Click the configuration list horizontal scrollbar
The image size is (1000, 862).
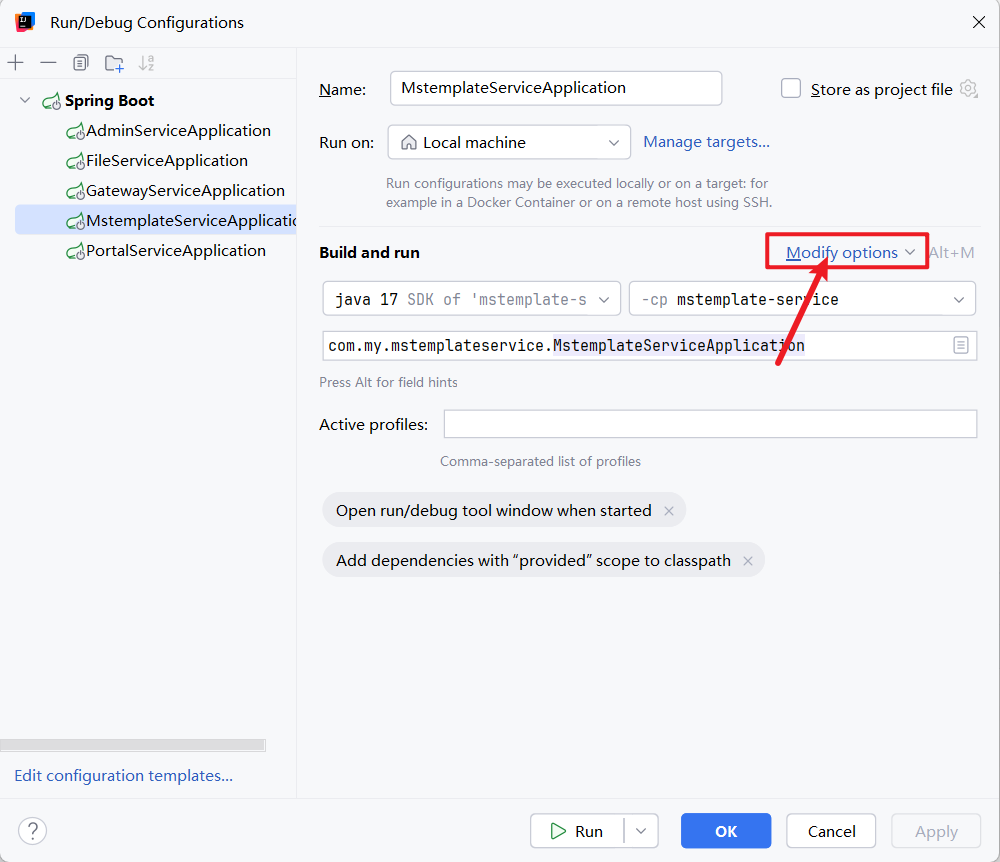133,745
